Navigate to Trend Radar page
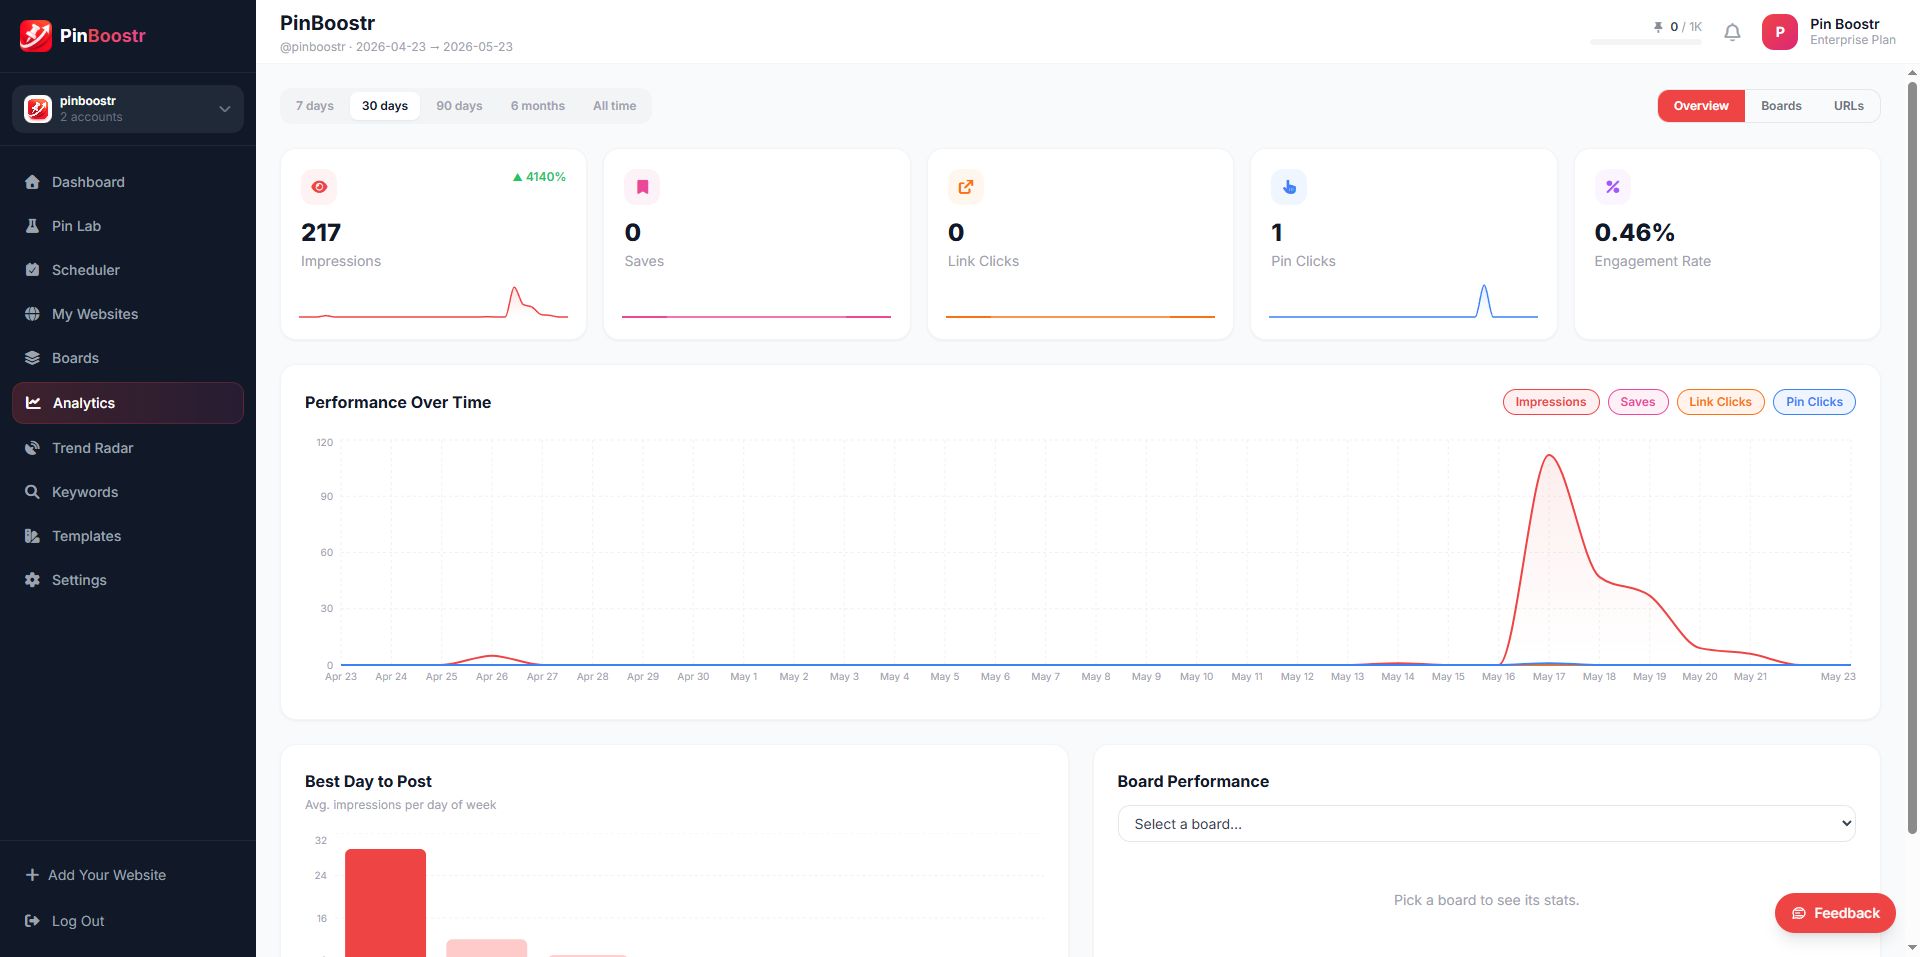 click(128, 448)
